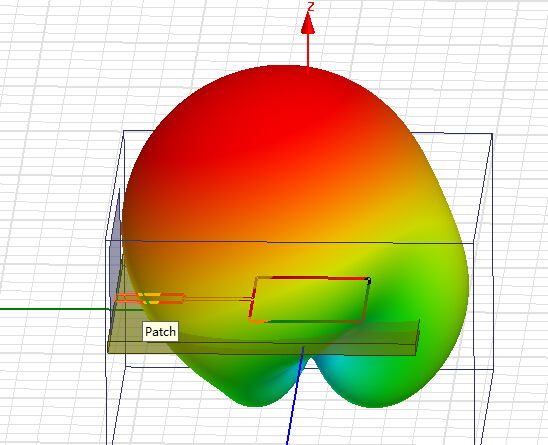Click the Patch tooltip label

161,331
